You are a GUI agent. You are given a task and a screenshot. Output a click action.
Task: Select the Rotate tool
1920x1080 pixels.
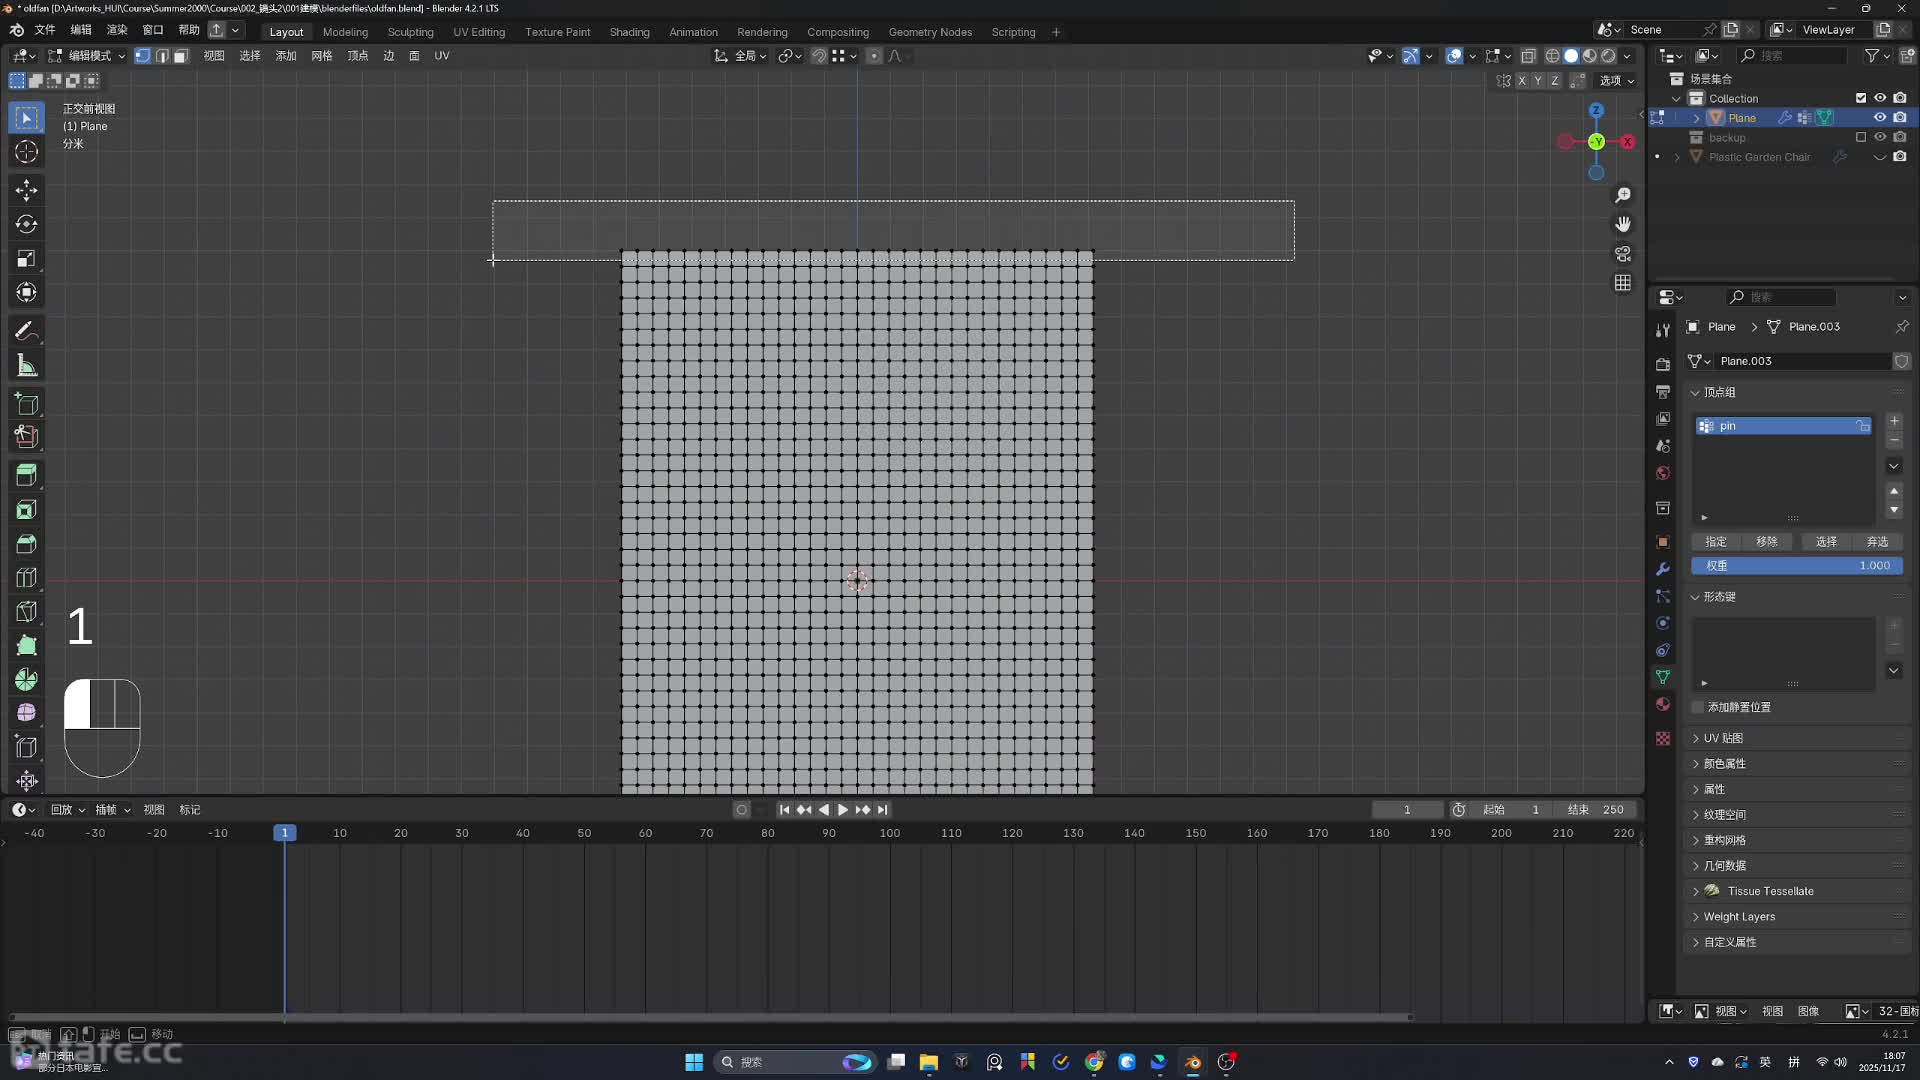(27, 224)
